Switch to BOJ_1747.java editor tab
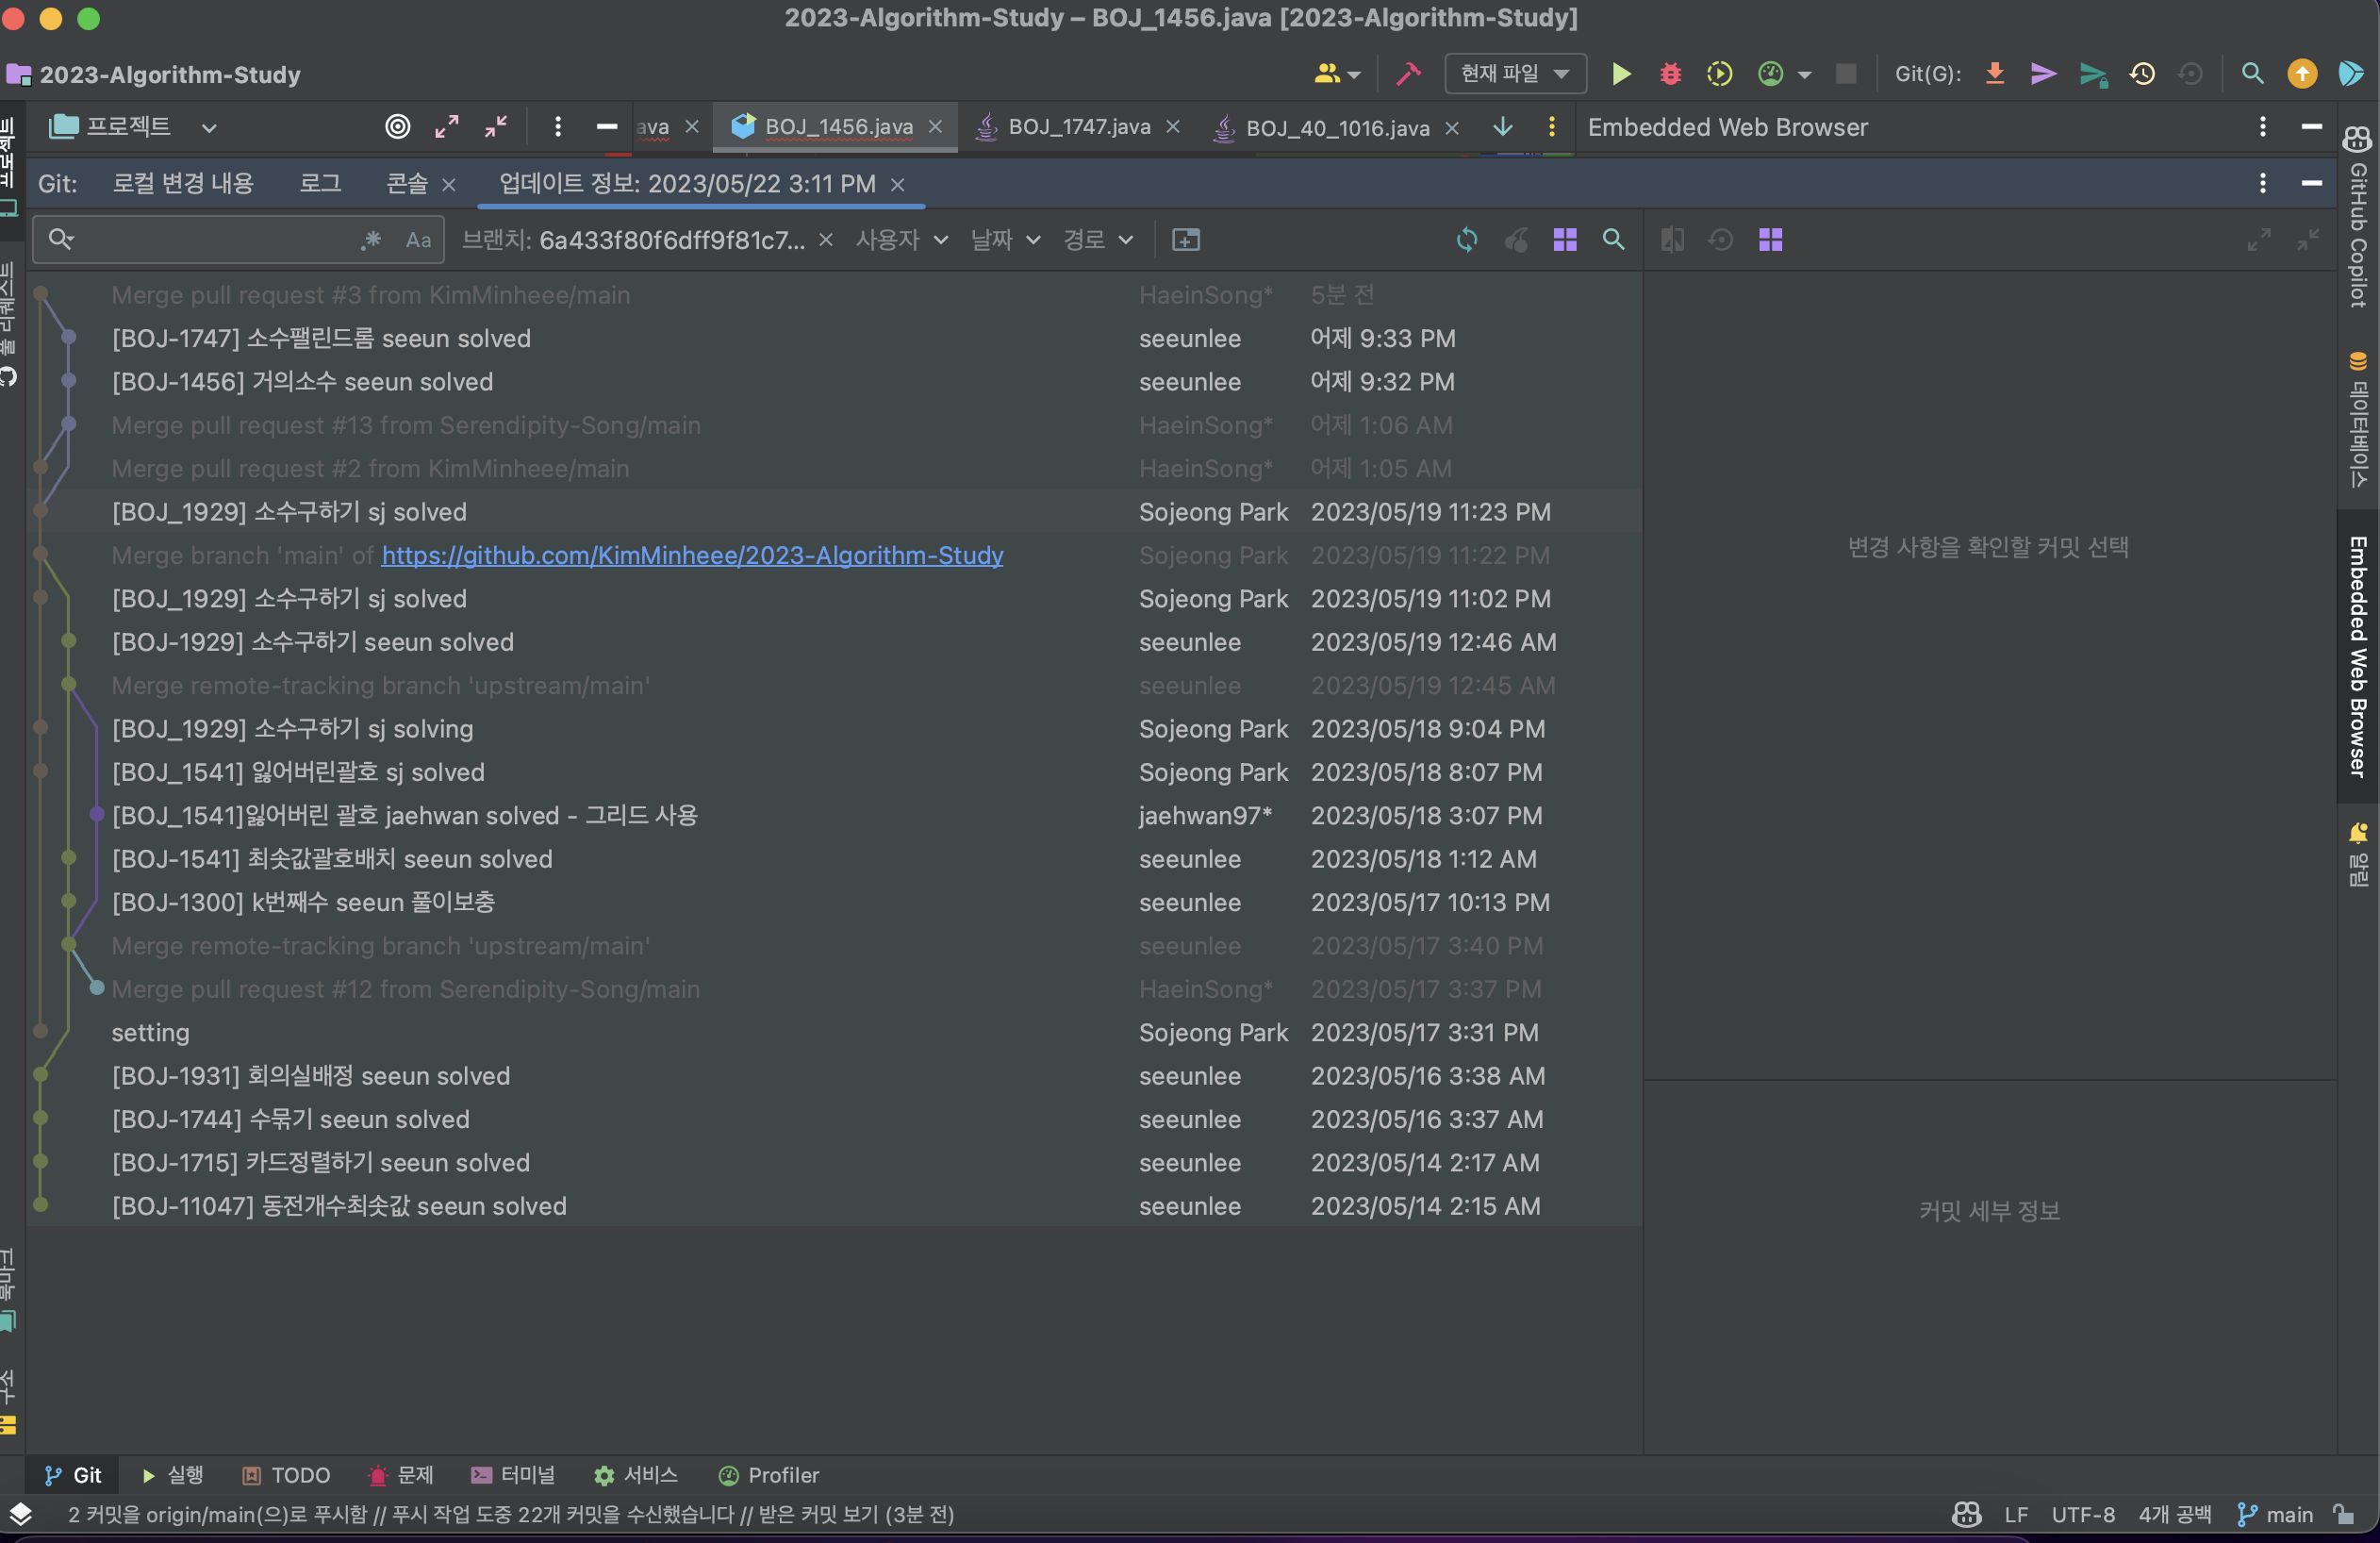The height and width of the screenshot is (1543, 2380). click(1079, 127)
